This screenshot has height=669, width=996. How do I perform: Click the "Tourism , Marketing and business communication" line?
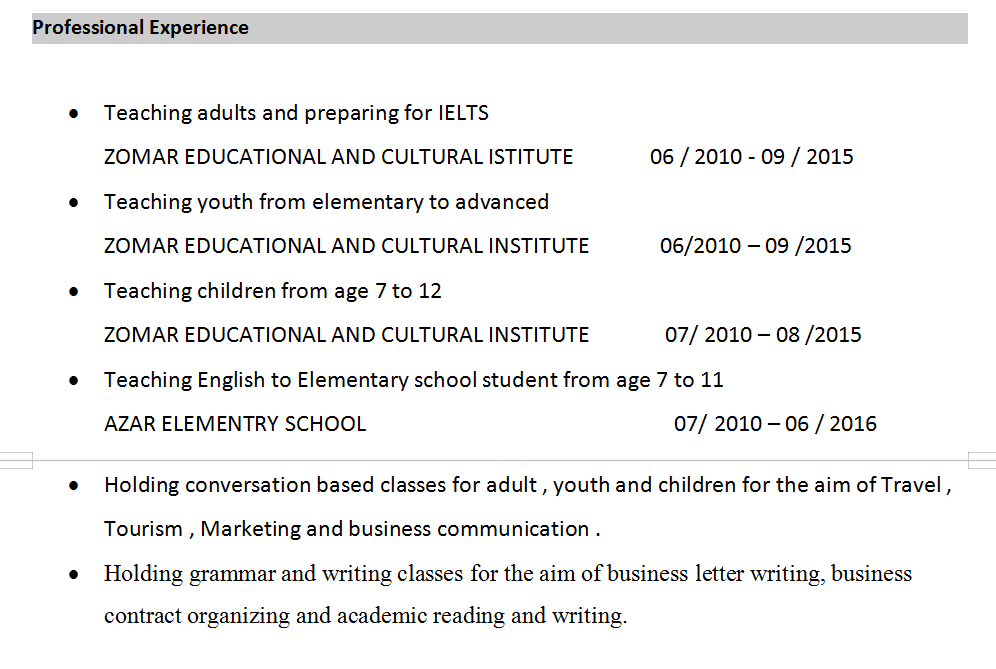pyautogui.click(x=352, y=529)
